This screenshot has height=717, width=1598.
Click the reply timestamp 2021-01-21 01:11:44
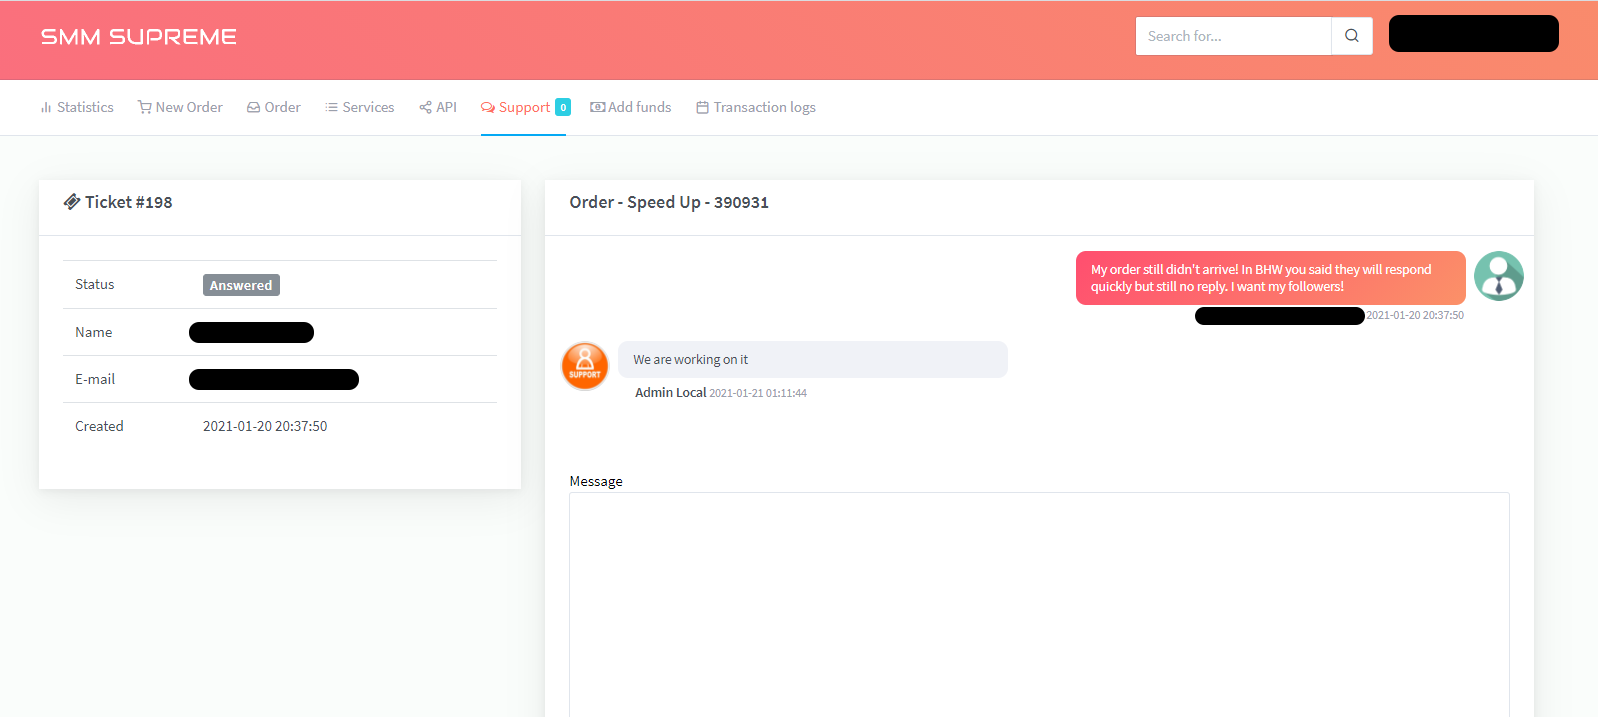coord(758,393)
